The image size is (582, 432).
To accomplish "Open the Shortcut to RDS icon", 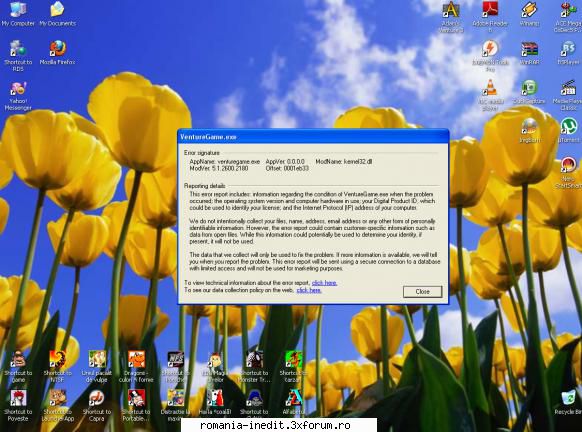I will [x=18, y=56].
